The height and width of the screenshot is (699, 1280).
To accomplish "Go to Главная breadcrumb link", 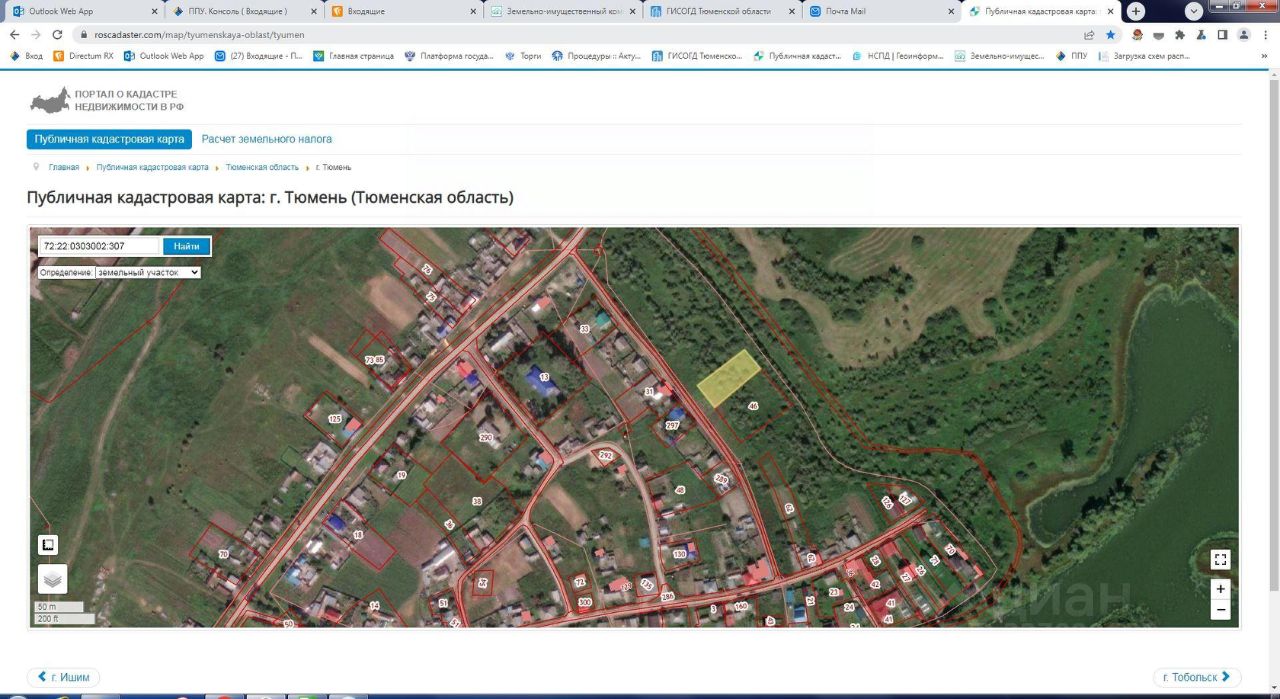I will [x=64, y=167].
